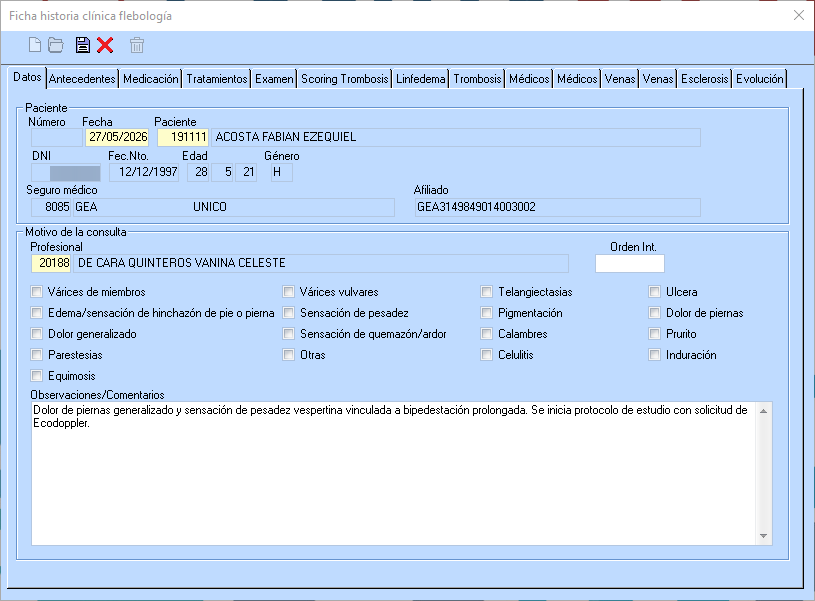
Task: Click the Seguro médico code 8085
Action: 51,207
